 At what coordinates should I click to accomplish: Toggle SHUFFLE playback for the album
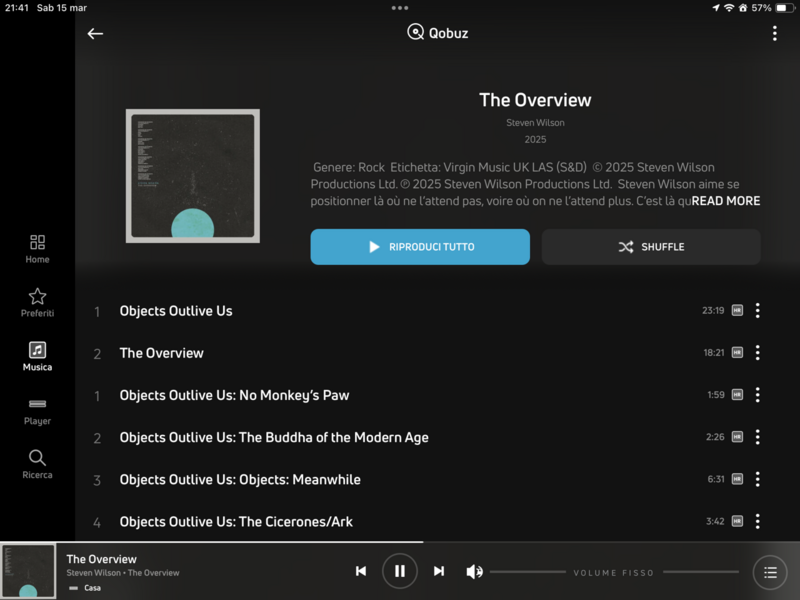(651, 247)
